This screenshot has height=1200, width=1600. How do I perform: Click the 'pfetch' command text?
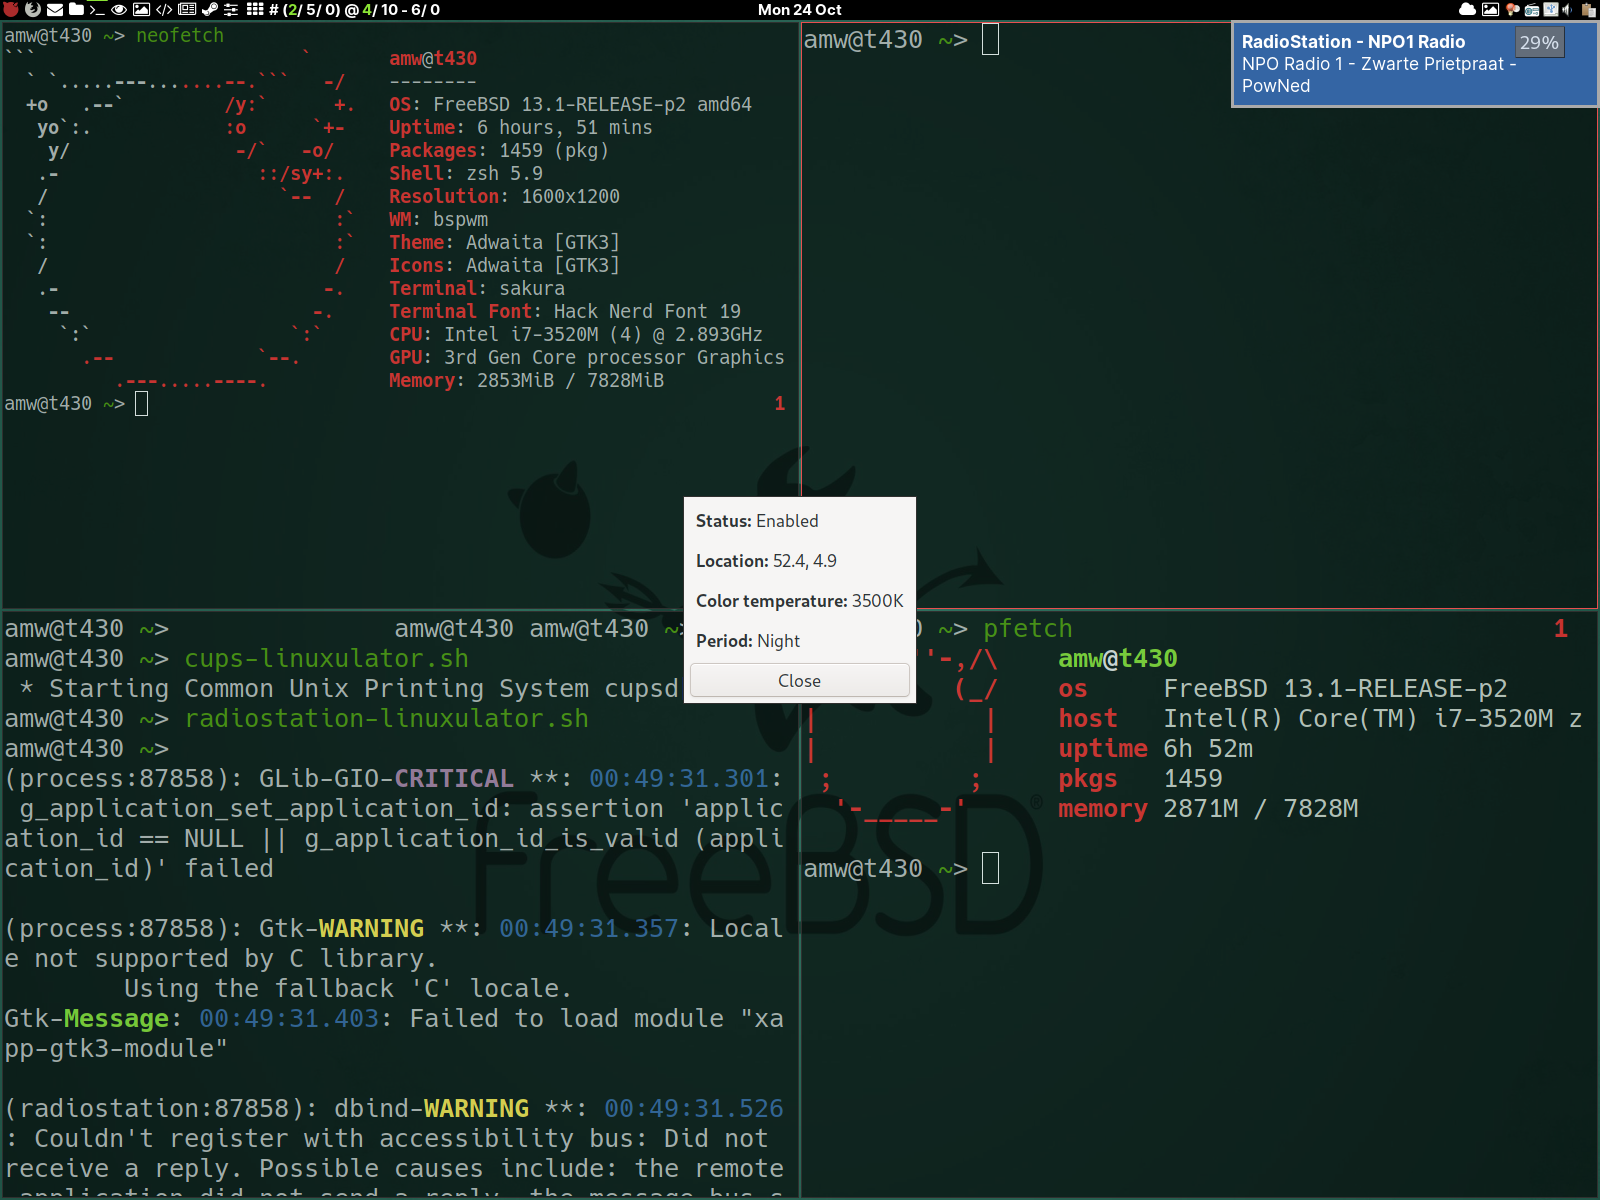click(x=1027, y=628)
